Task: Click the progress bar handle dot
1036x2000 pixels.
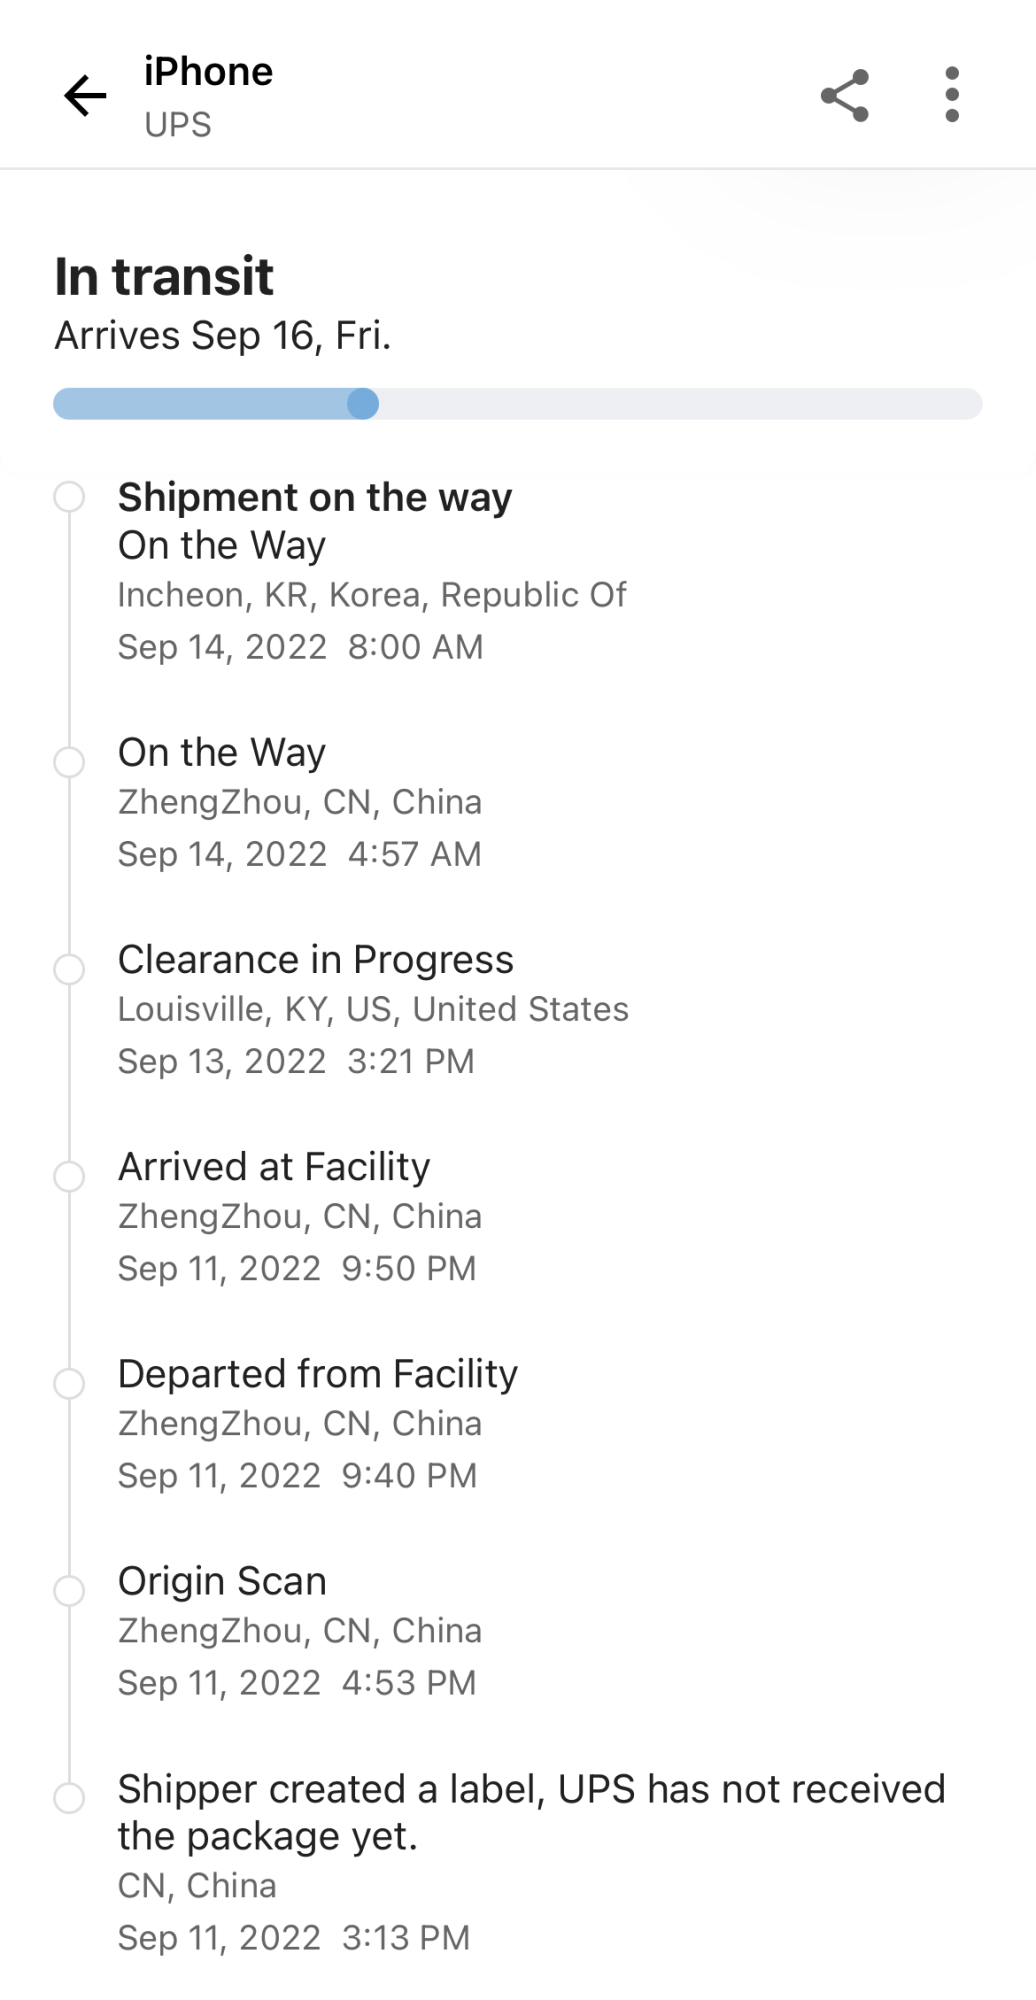Action: point(363,404)
